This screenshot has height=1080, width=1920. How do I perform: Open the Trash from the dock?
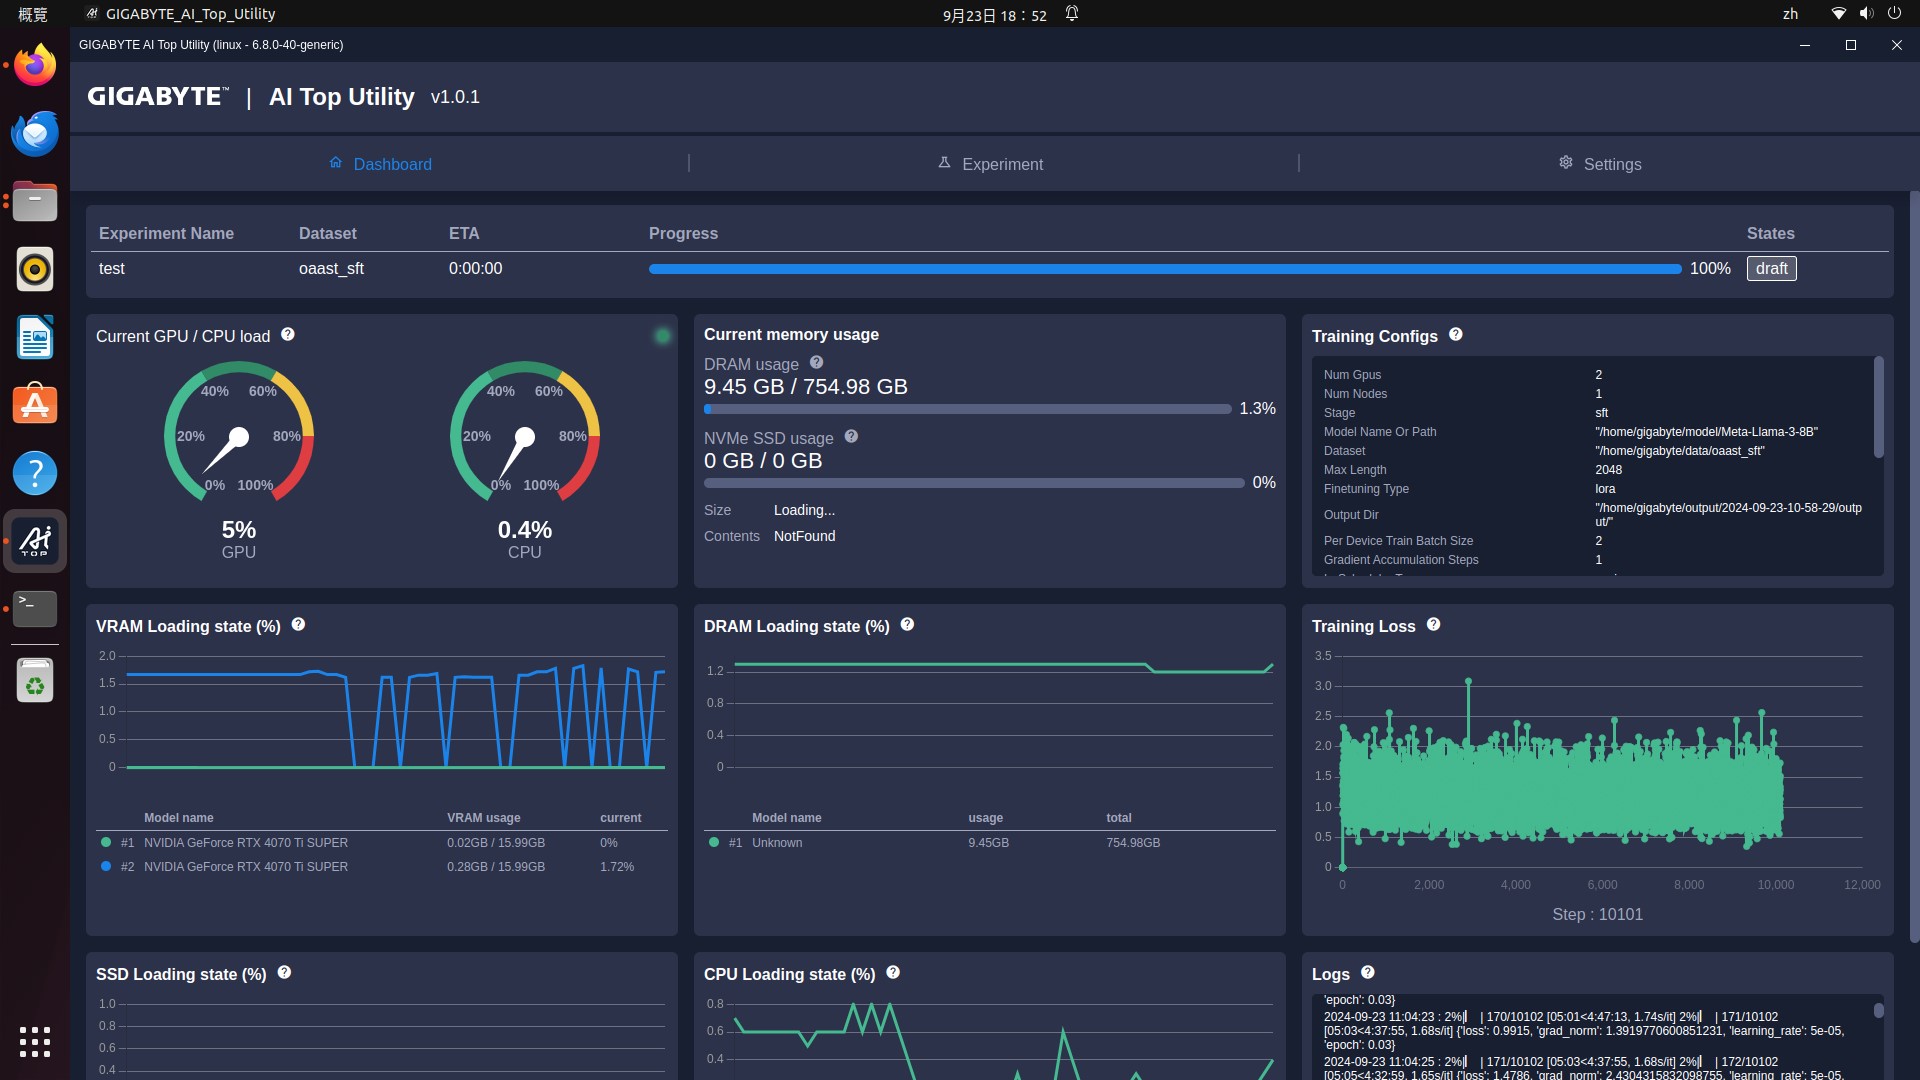pos(35,681)
